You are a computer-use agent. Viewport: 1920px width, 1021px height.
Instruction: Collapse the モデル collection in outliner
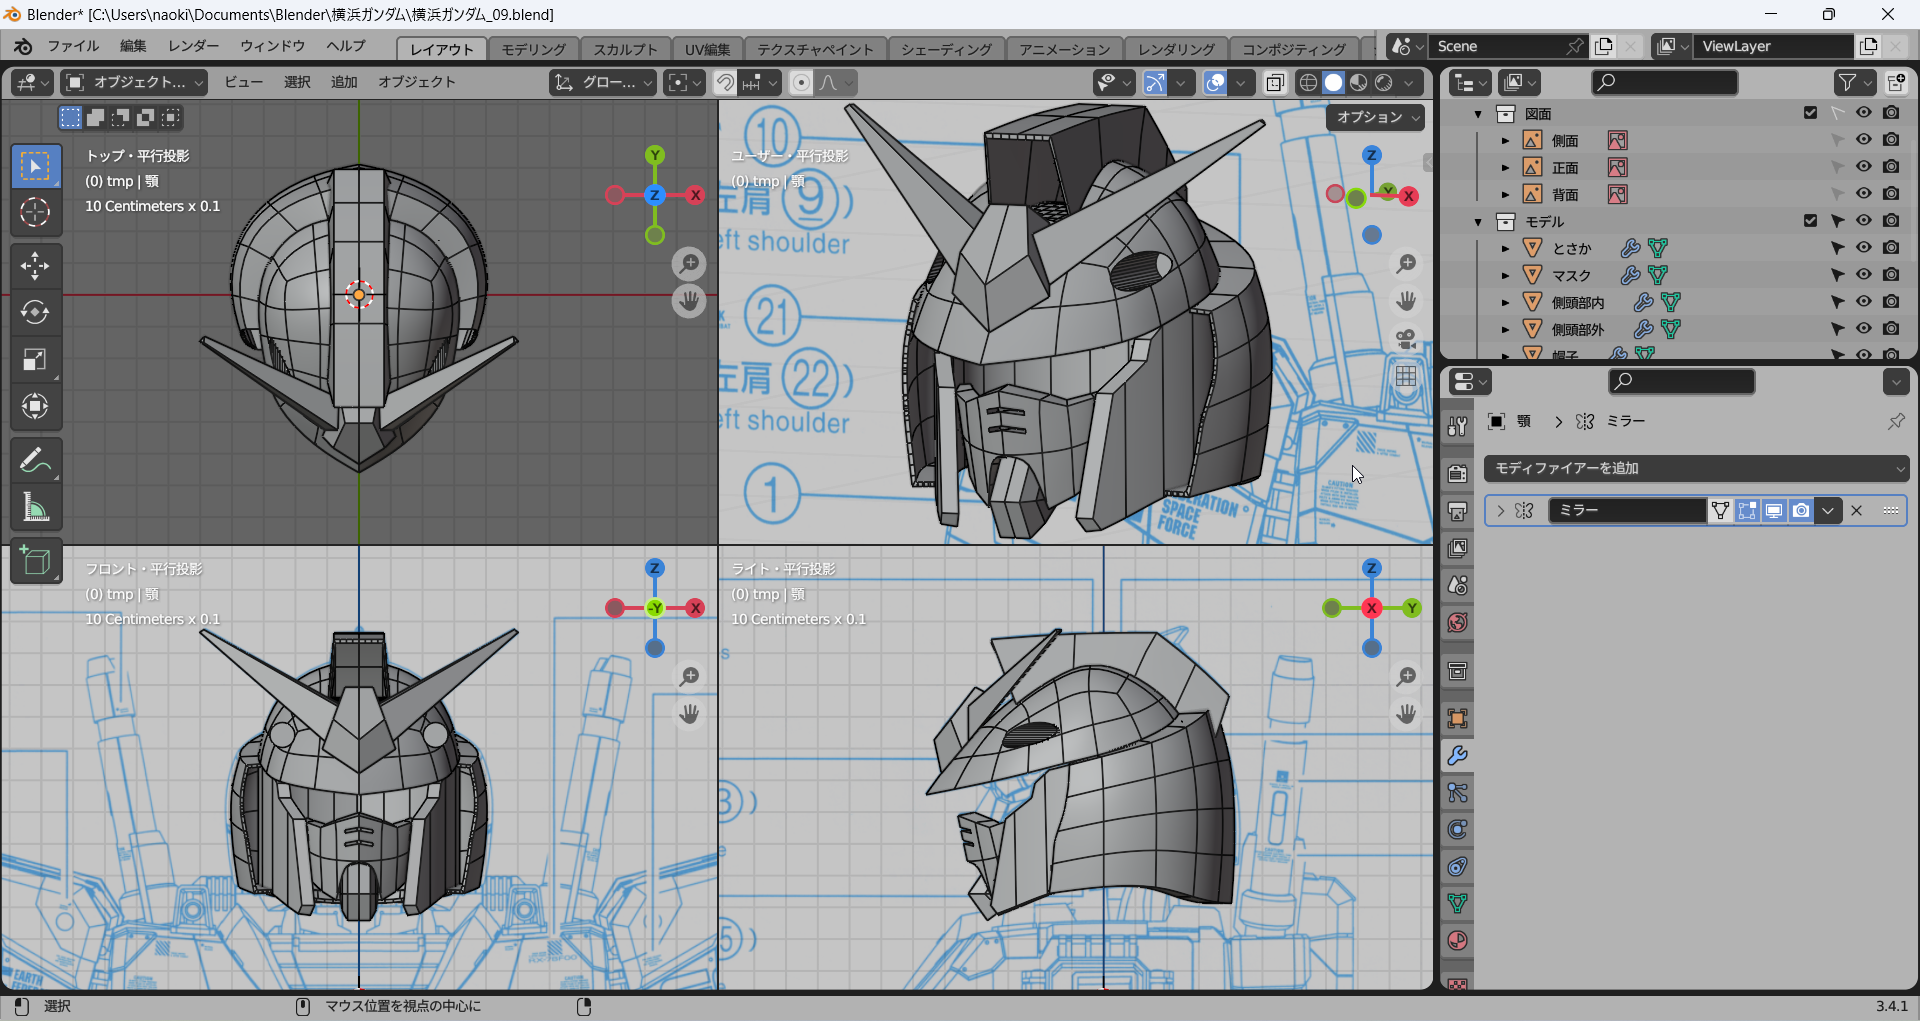1478,222
